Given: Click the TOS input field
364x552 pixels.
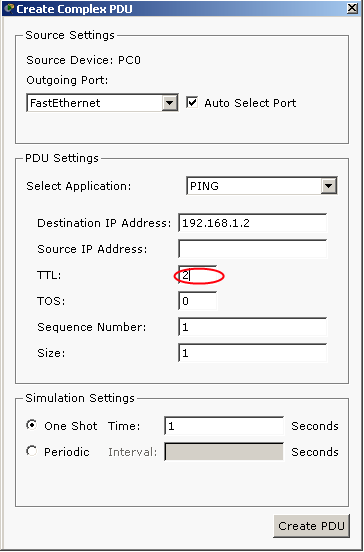Looking at the screenshot, I should (x=197, y=301).
